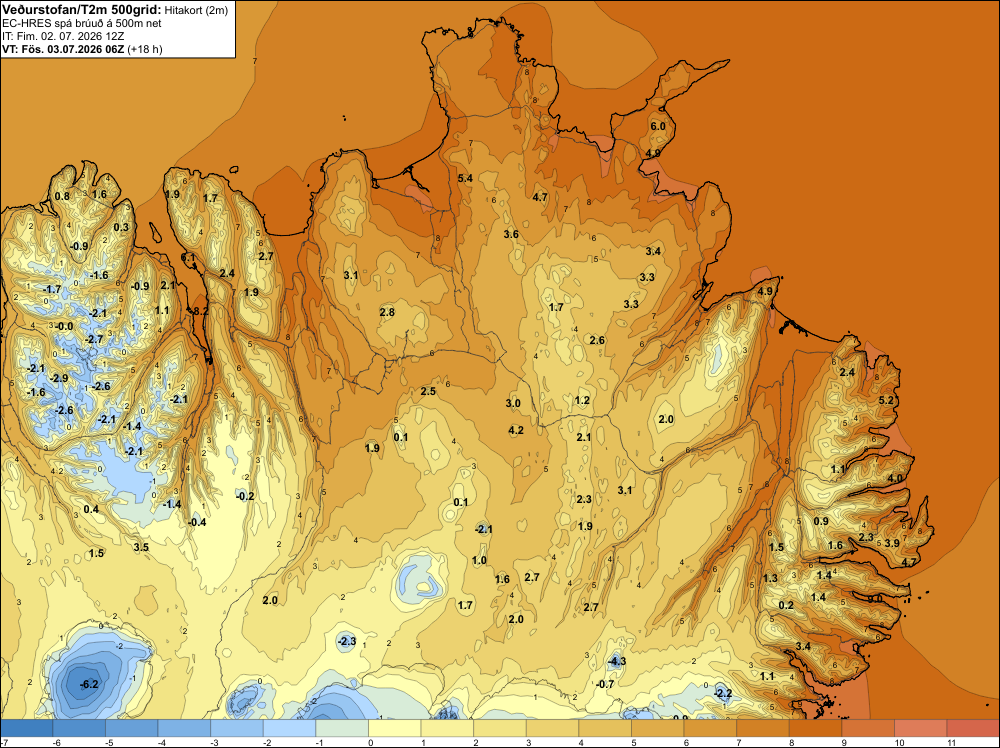Image resolution: width=1000 pixels, height=748 pixels.
Task: Click the title 'Veðurstofan/T2m 500grid: Hitakort (2m)'
Action: pos(115,10)
